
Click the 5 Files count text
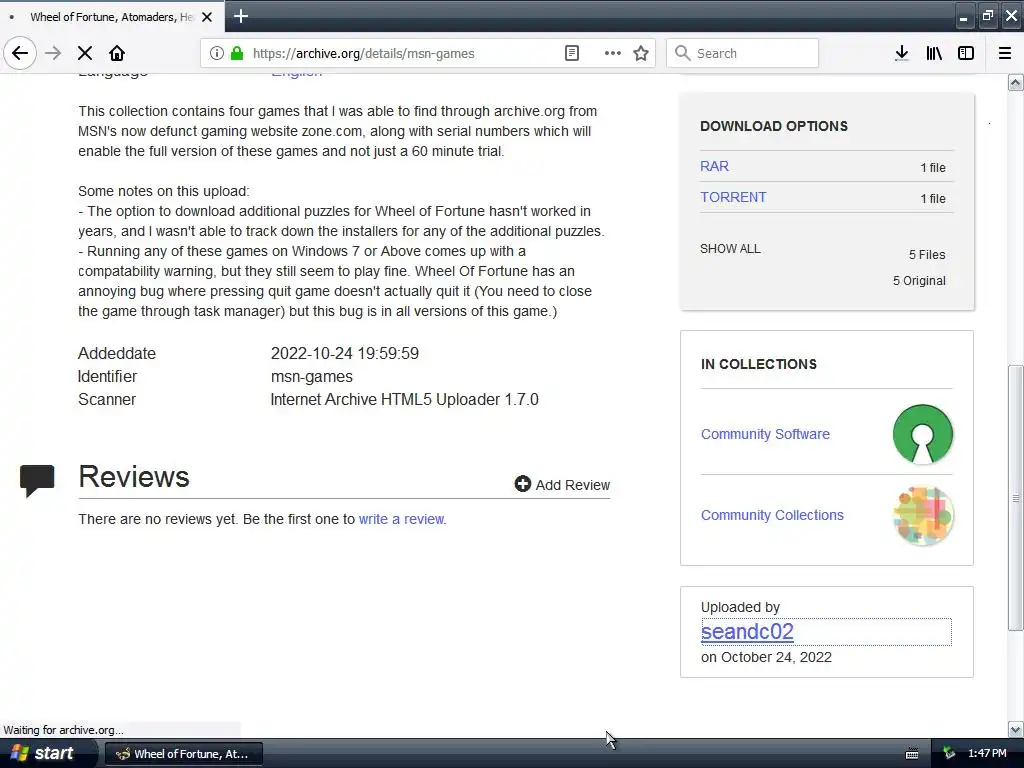[927, 255]
